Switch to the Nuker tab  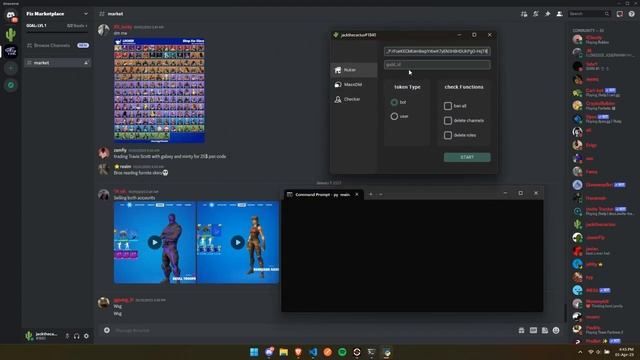coord(353,70)
